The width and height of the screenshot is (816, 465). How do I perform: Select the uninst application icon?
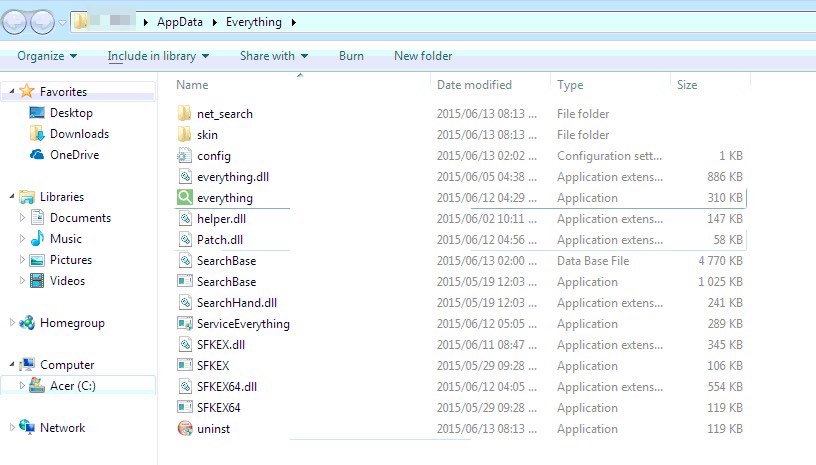tap(184, 429)
